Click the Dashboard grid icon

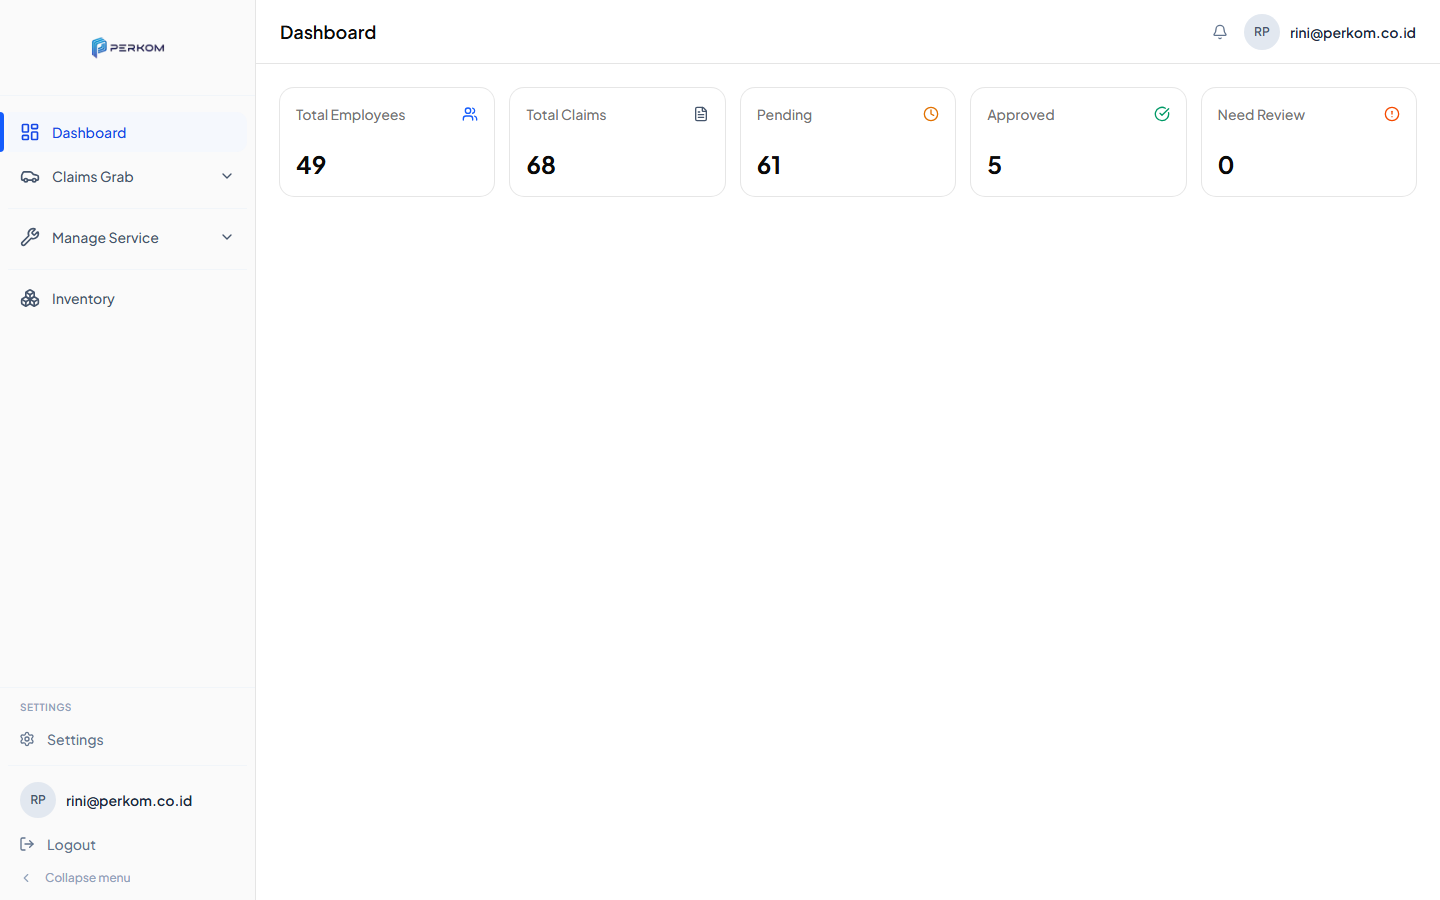(x=30, y=132)
